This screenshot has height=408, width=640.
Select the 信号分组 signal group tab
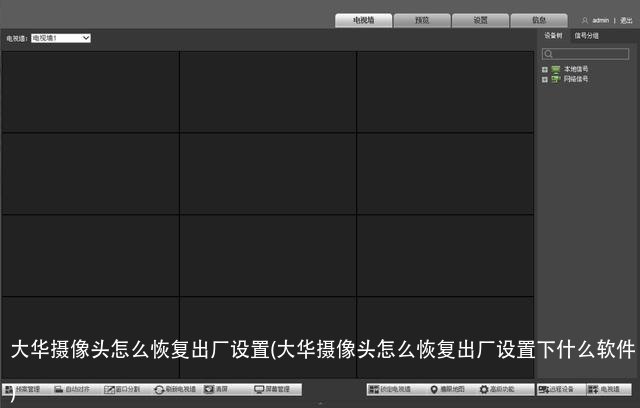[x=587, y=35]
